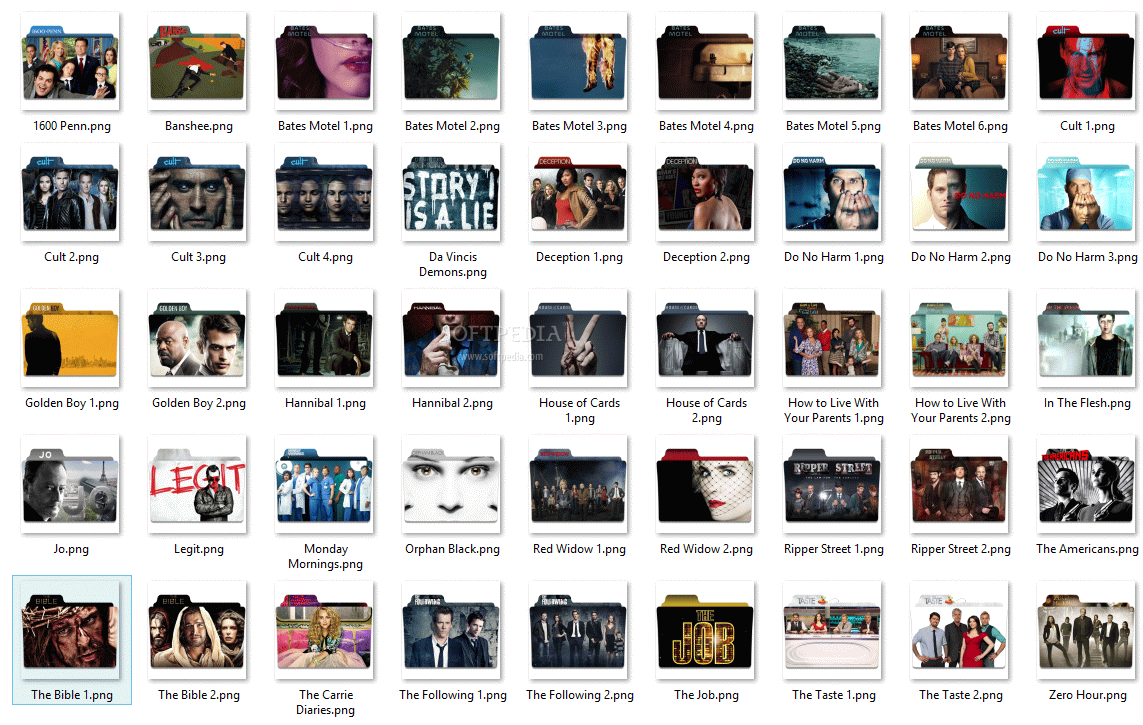The height and width of the screenshot is (725, 1143).
Task: Select the Cult 3 folder icon
Action: pos(198,192)
